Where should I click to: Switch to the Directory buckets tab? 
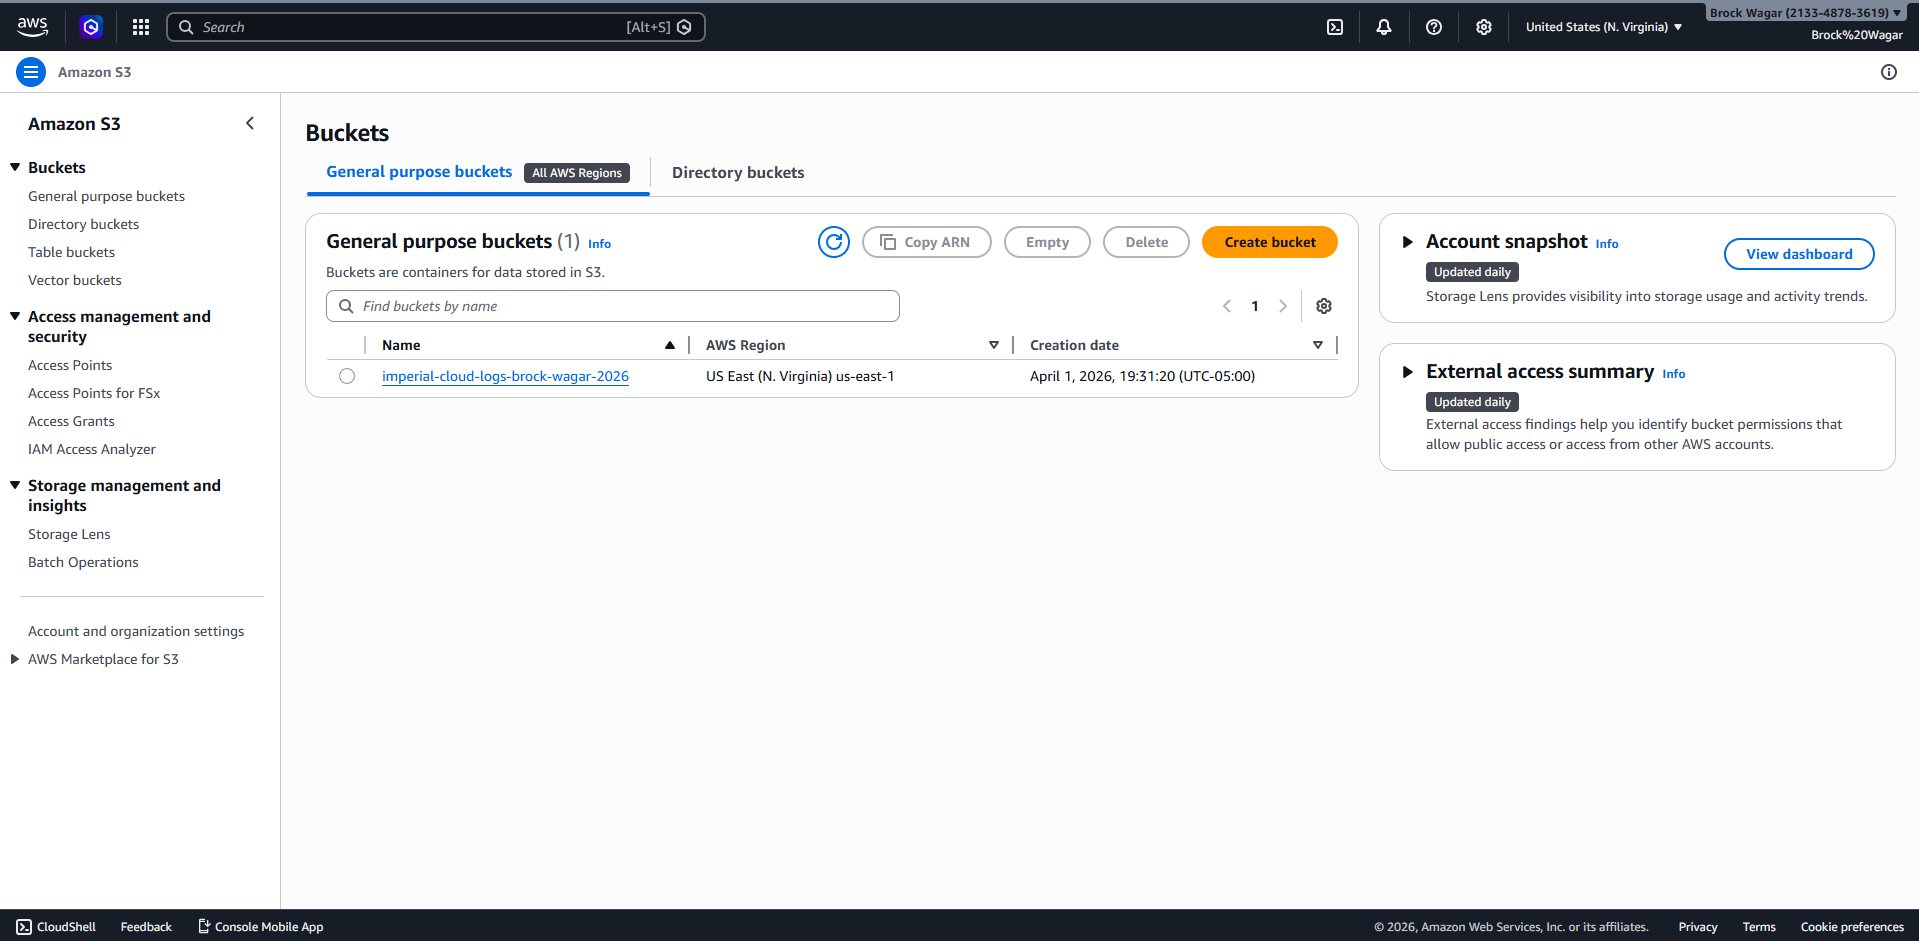[x=738, y=173]
